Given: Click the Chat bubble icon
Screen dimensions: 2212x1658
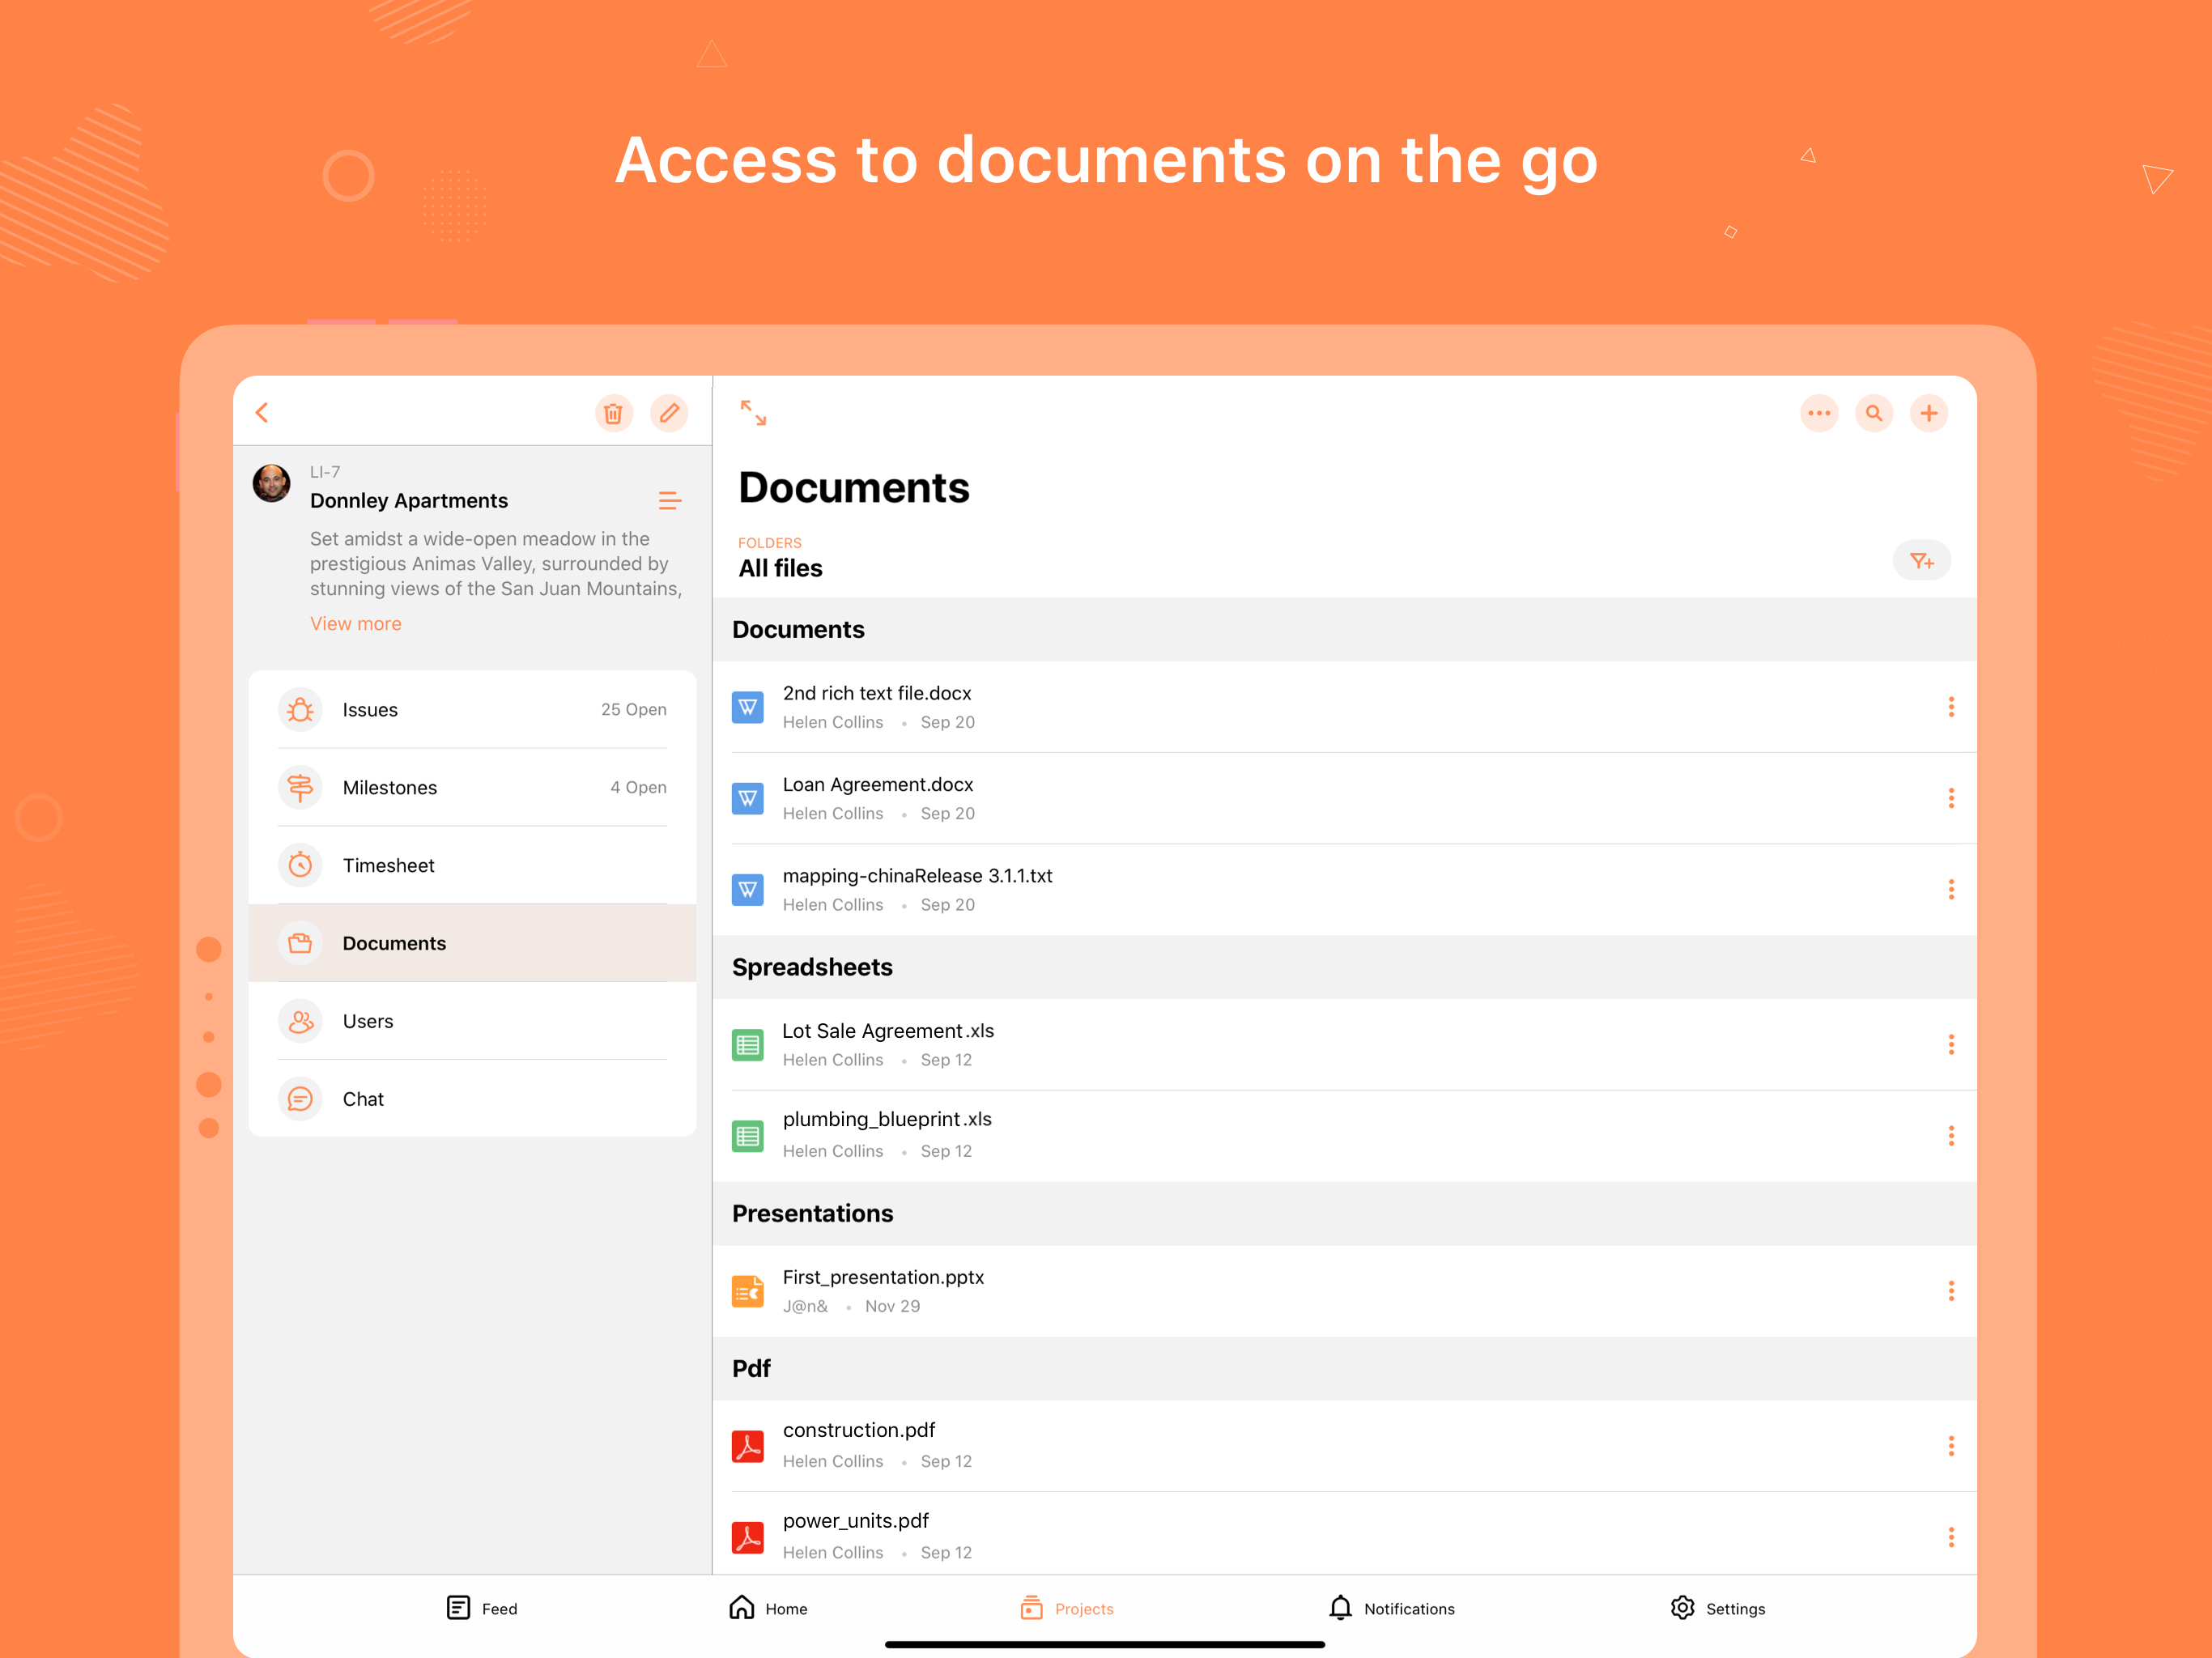Looking at the screenshot, I should [300, 1100].
